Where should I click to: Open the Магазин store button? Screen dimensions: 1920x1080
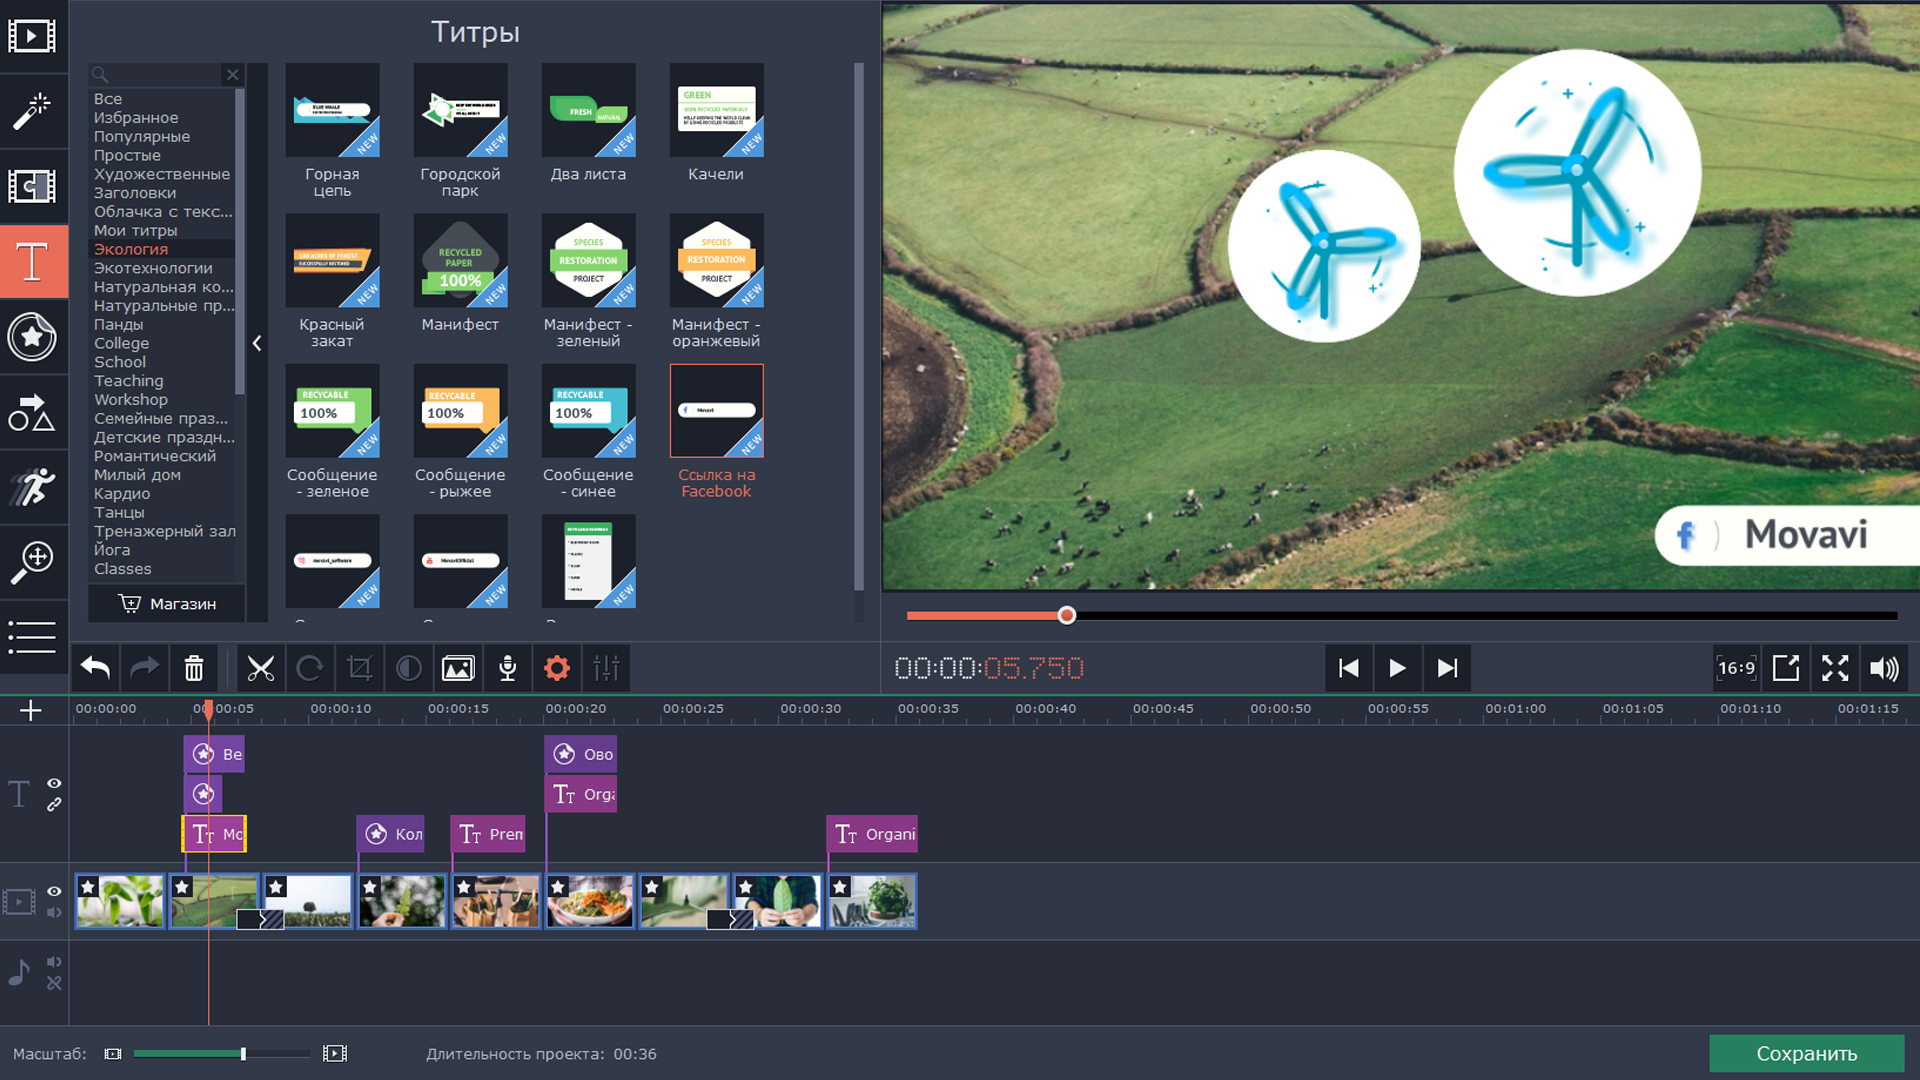pos(167,604)
